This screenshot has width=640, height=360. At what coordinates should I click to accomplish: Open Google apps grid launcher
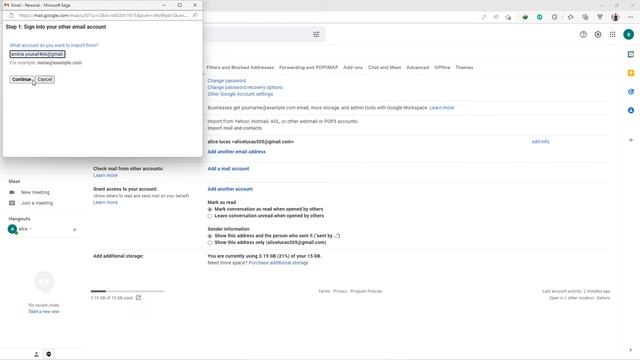pos(612,35)
